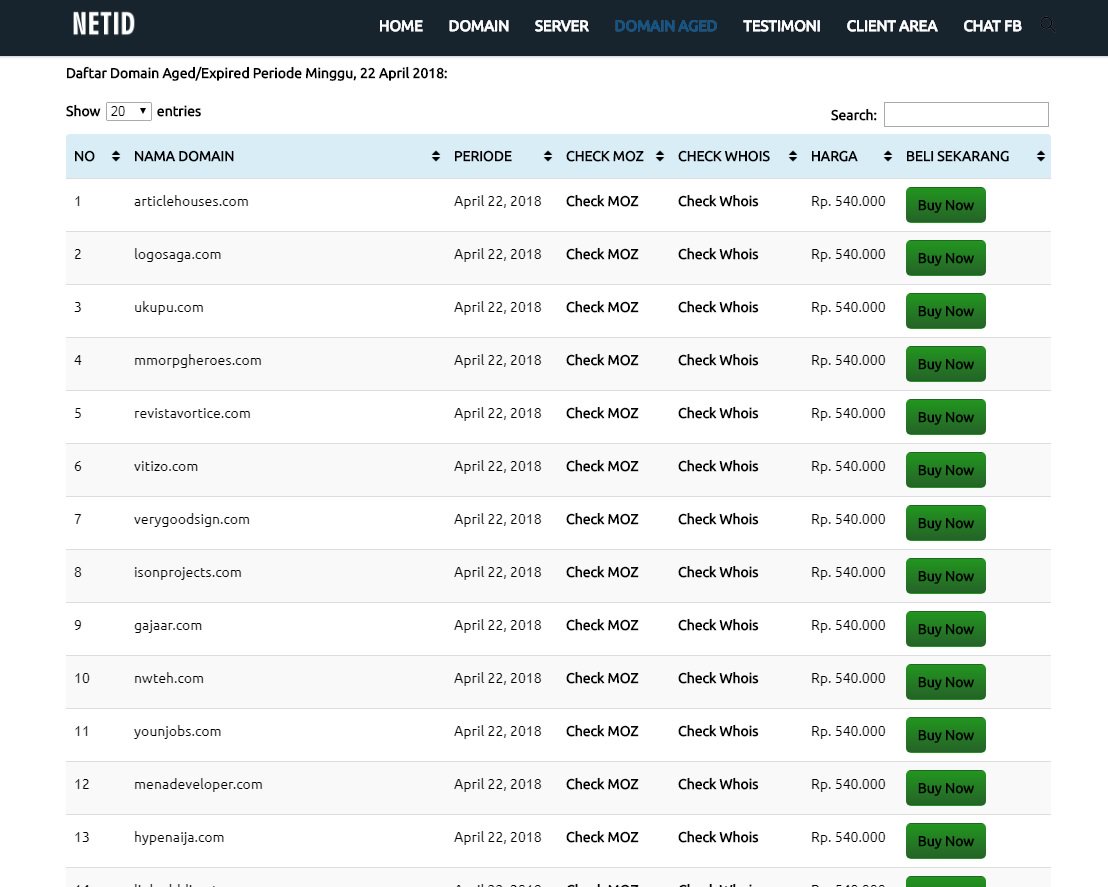Screen dimensions: 1108x887
Task: Open the SERVER menu item
Action: click(x=561, y=26)
